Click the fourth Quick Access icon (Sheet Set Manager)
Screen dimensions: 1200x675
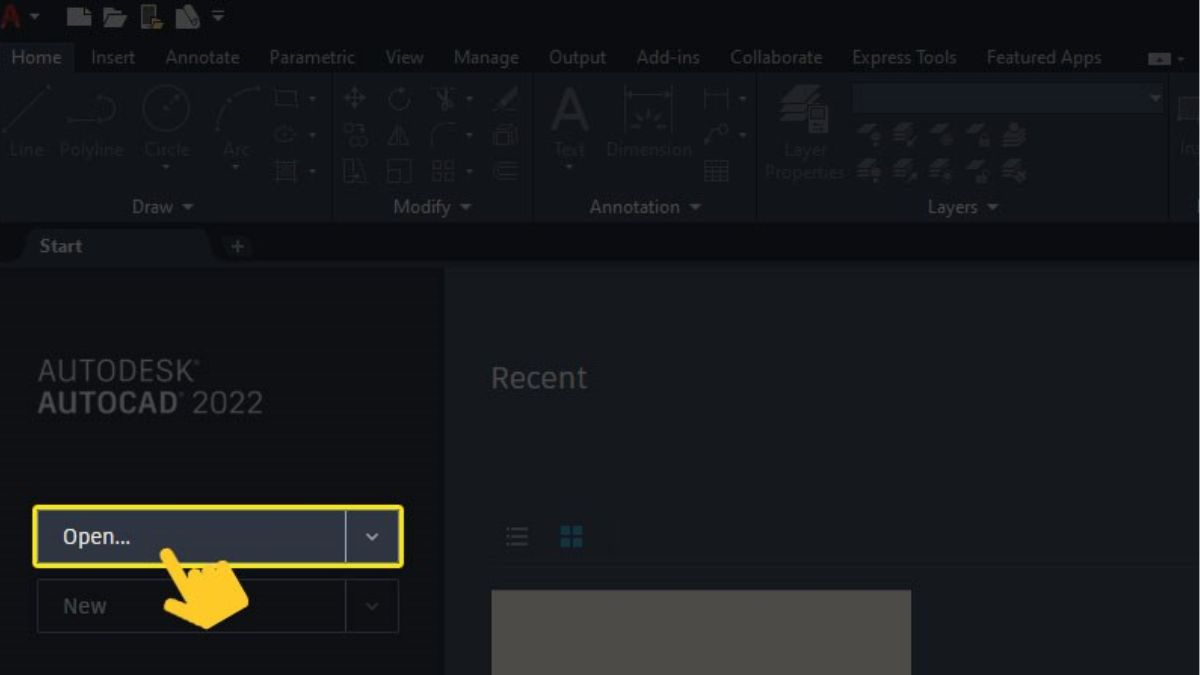point(187,17)
